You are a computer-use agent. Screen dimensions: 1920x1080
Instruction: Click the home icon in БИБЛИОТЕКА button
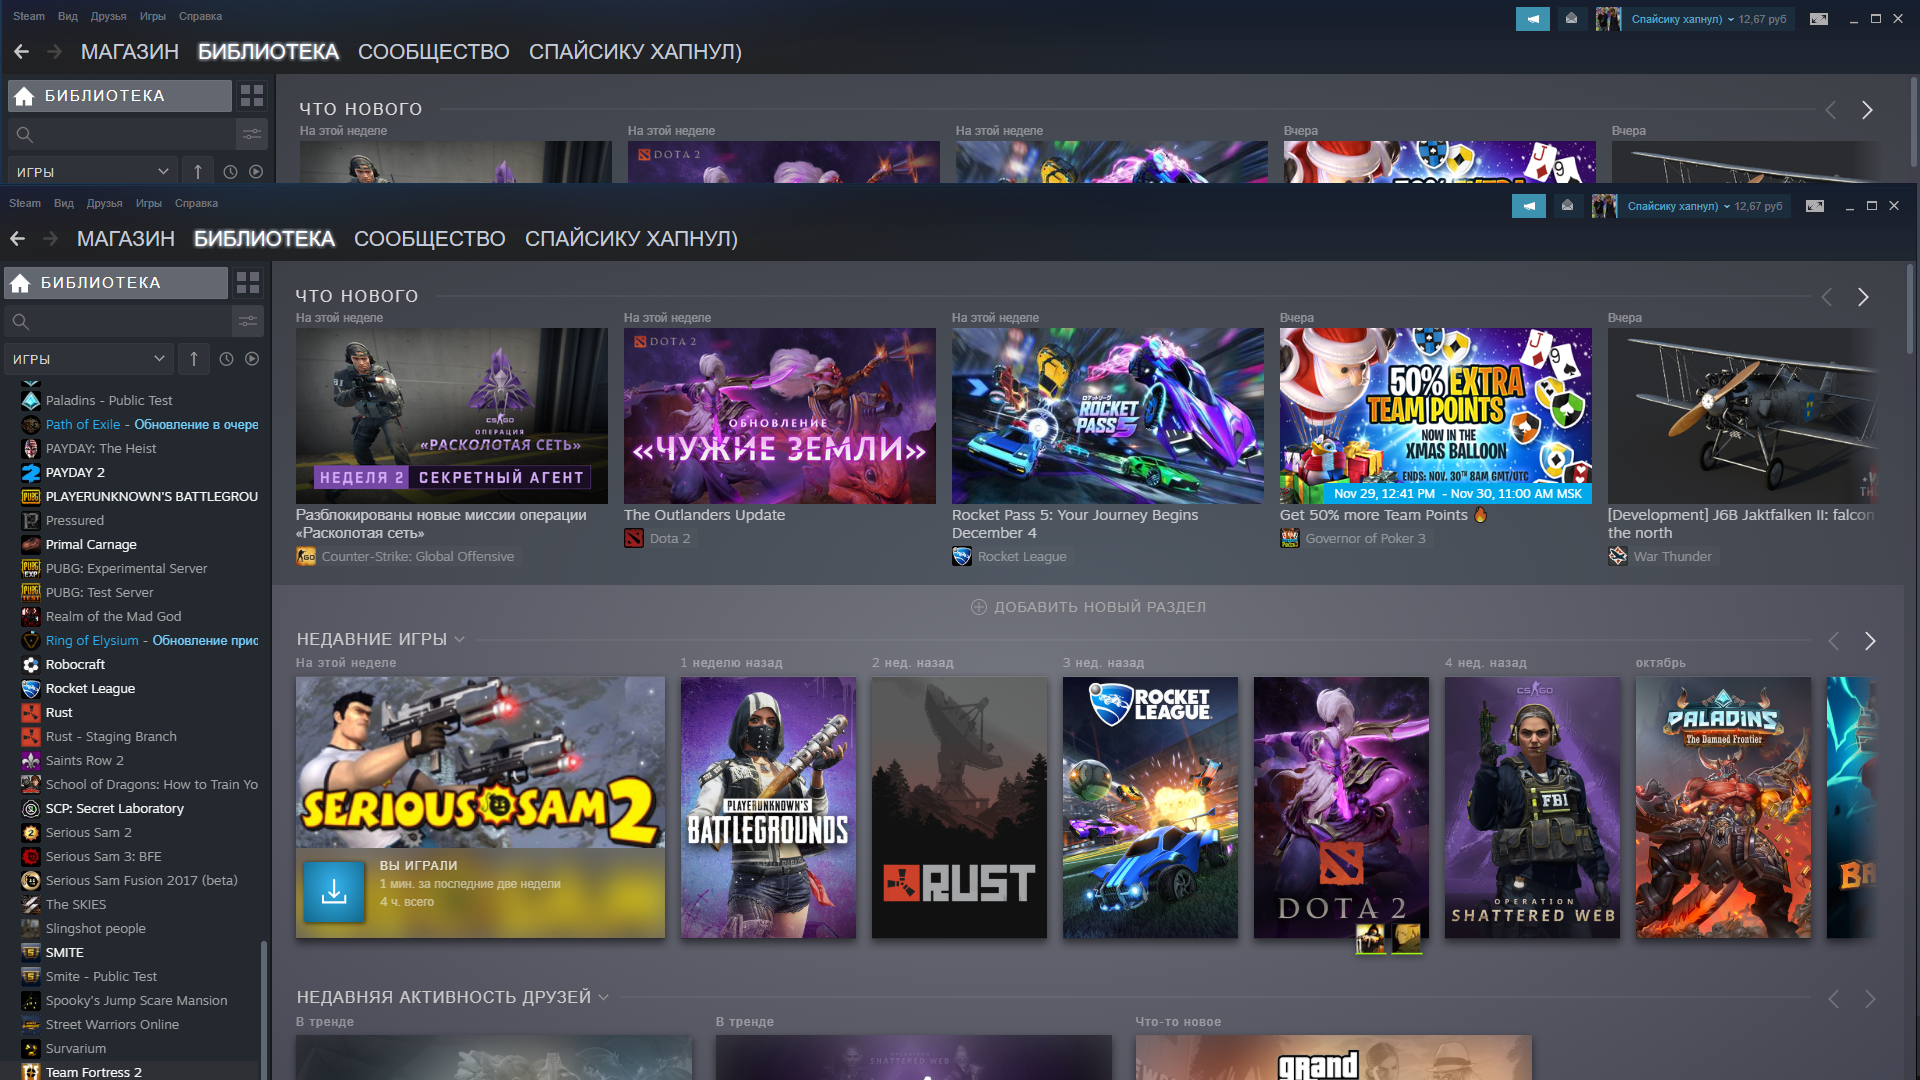20,283
